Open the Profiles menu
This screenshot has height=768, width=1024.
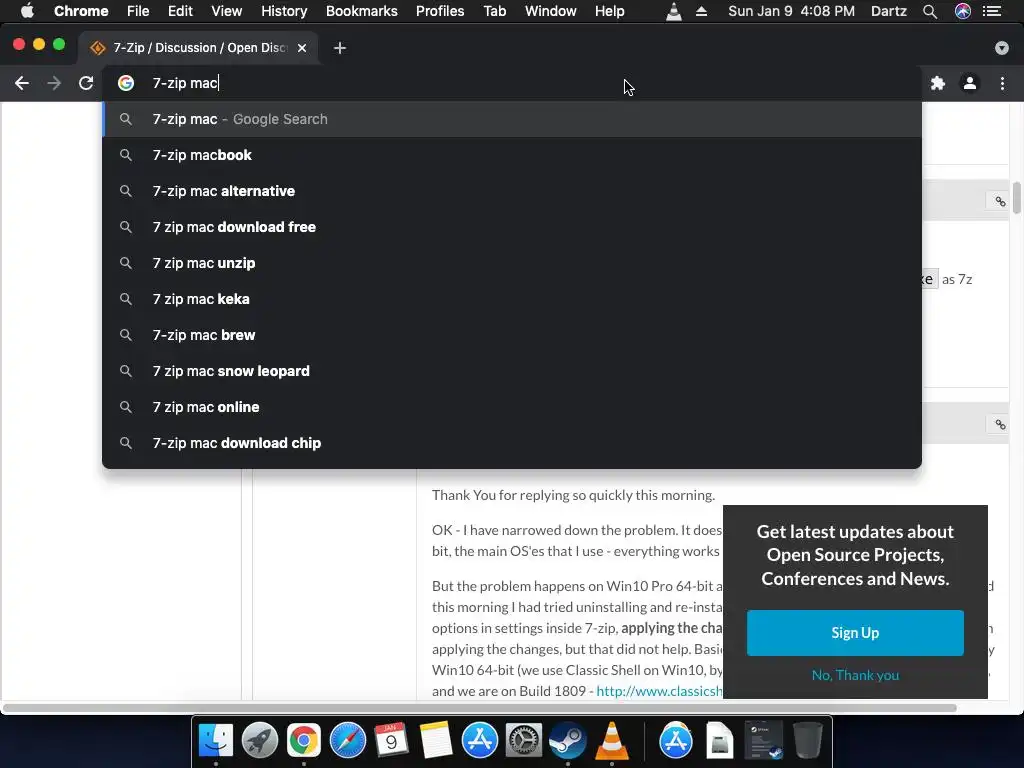click(x=440, y=11)
